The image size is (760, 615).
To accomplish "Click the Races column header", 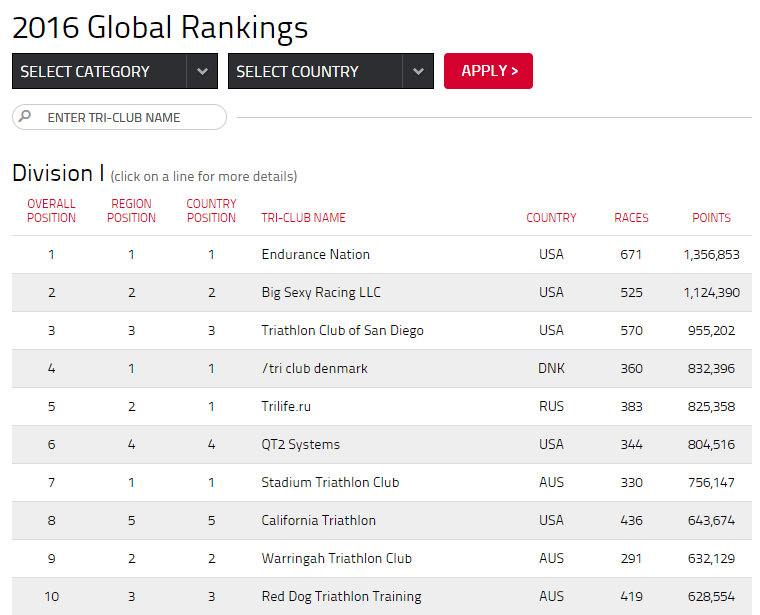I will coord(631,218).
